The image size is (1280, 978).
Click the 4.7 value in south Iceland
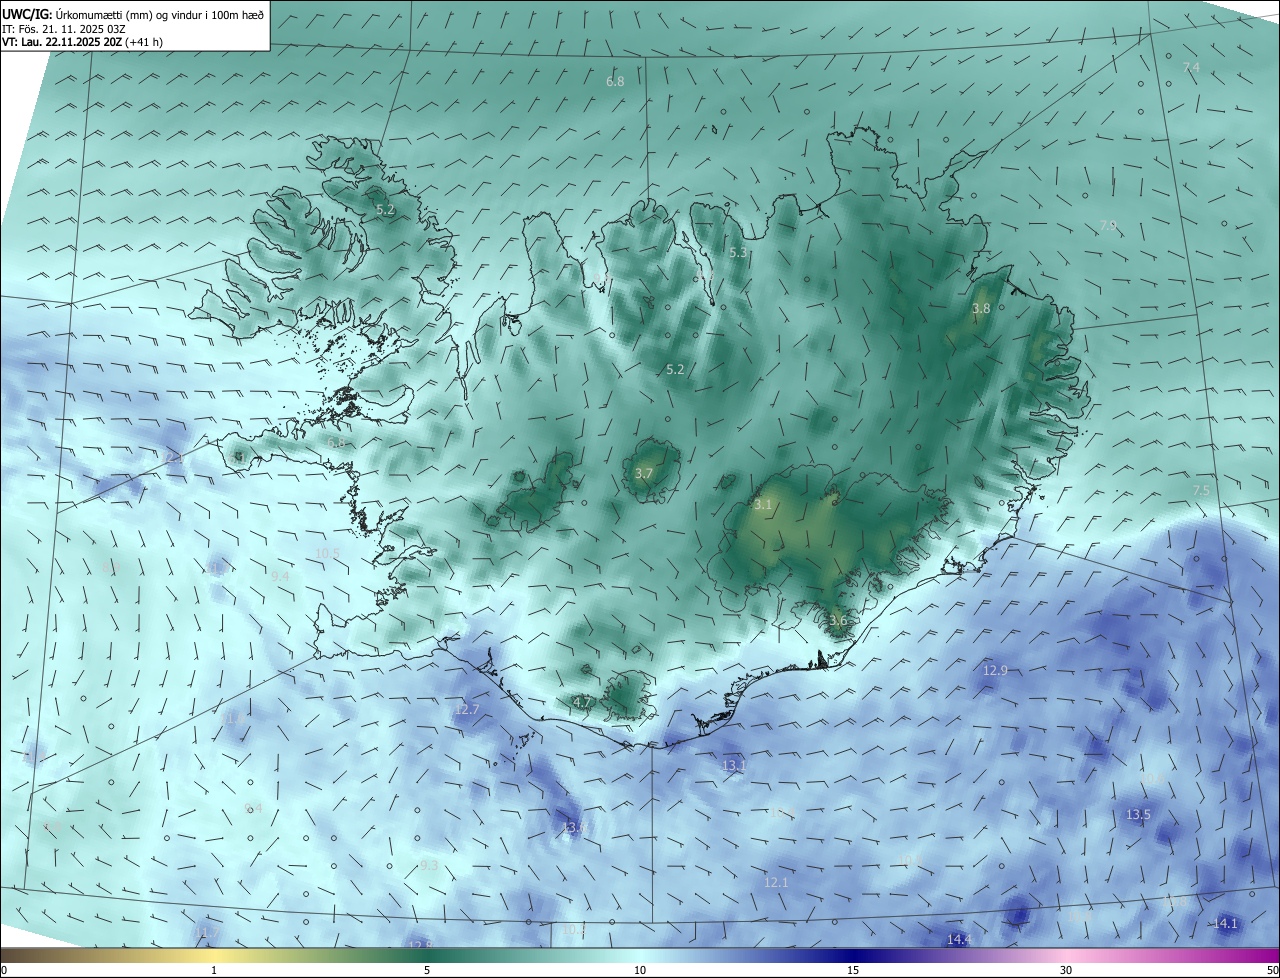(x=582, y=703)
